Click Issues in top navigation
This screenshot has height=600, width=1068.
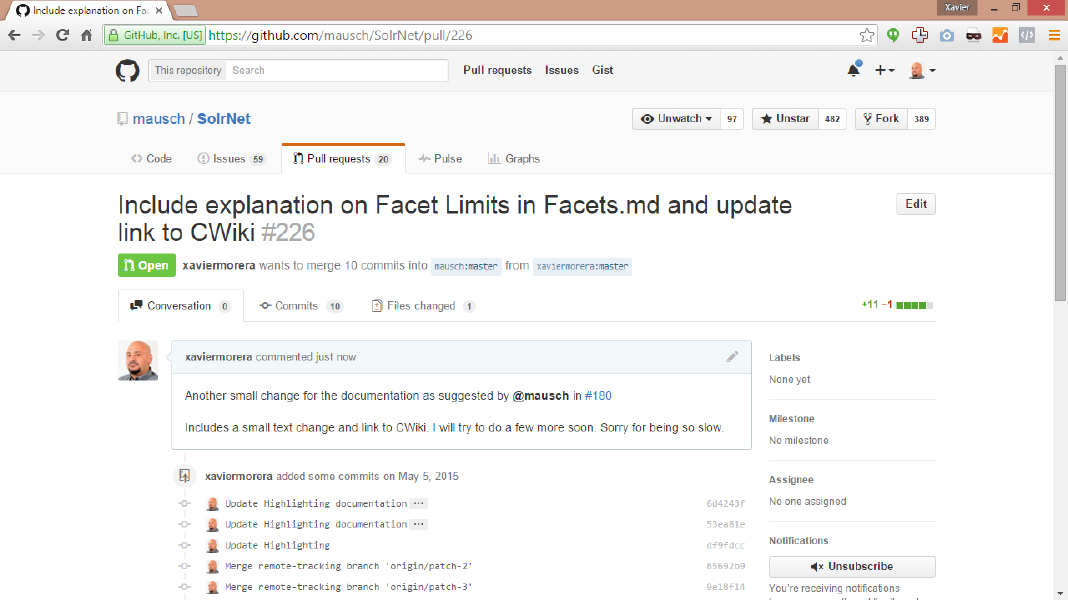(561, 70)
